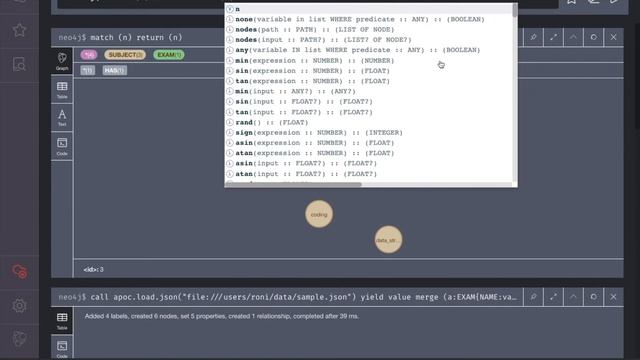Image resolution: width=640 pixels, height=360 pixels.
Task: Choose the none(variable in list...) suggestion
Action: (x=369, y=19)
